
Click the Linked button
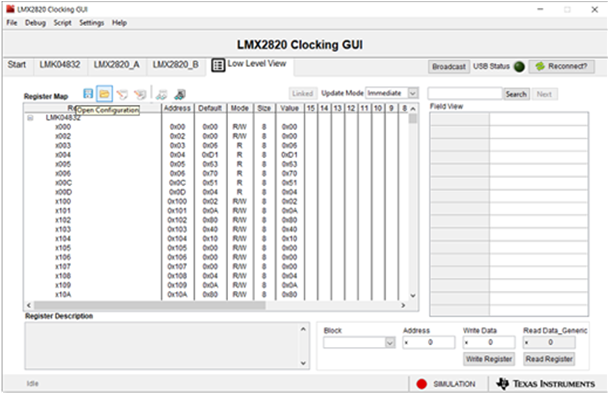coord(303,93)
